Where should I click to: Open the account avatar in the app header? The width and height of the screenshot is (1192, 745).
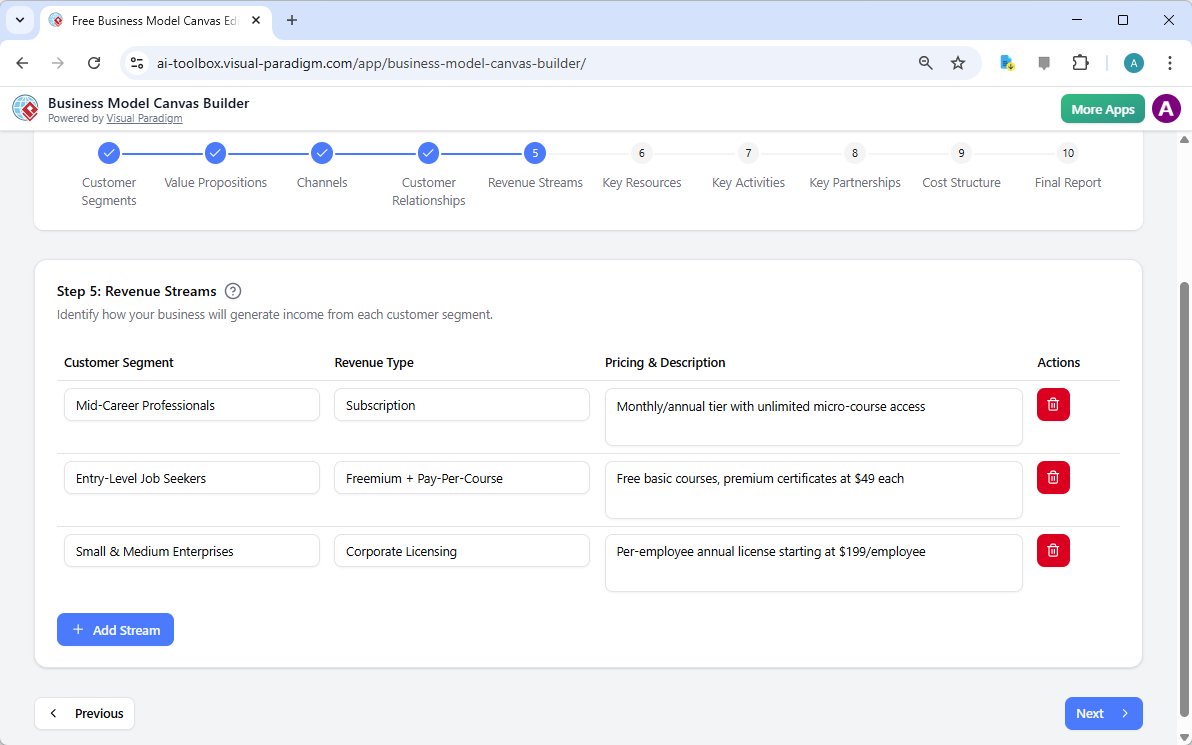1166,108
